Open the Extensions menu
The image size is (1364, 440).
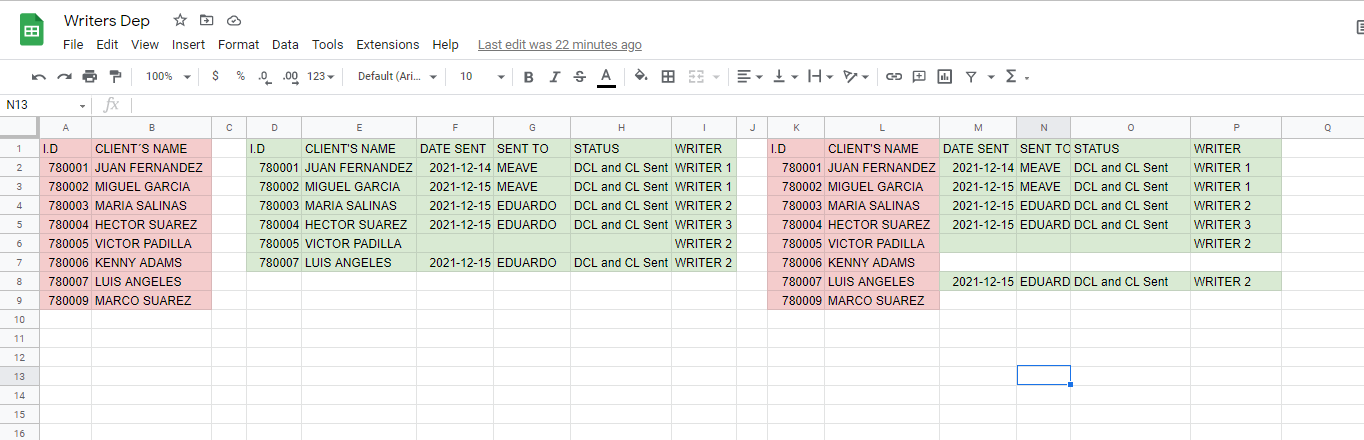388,45
